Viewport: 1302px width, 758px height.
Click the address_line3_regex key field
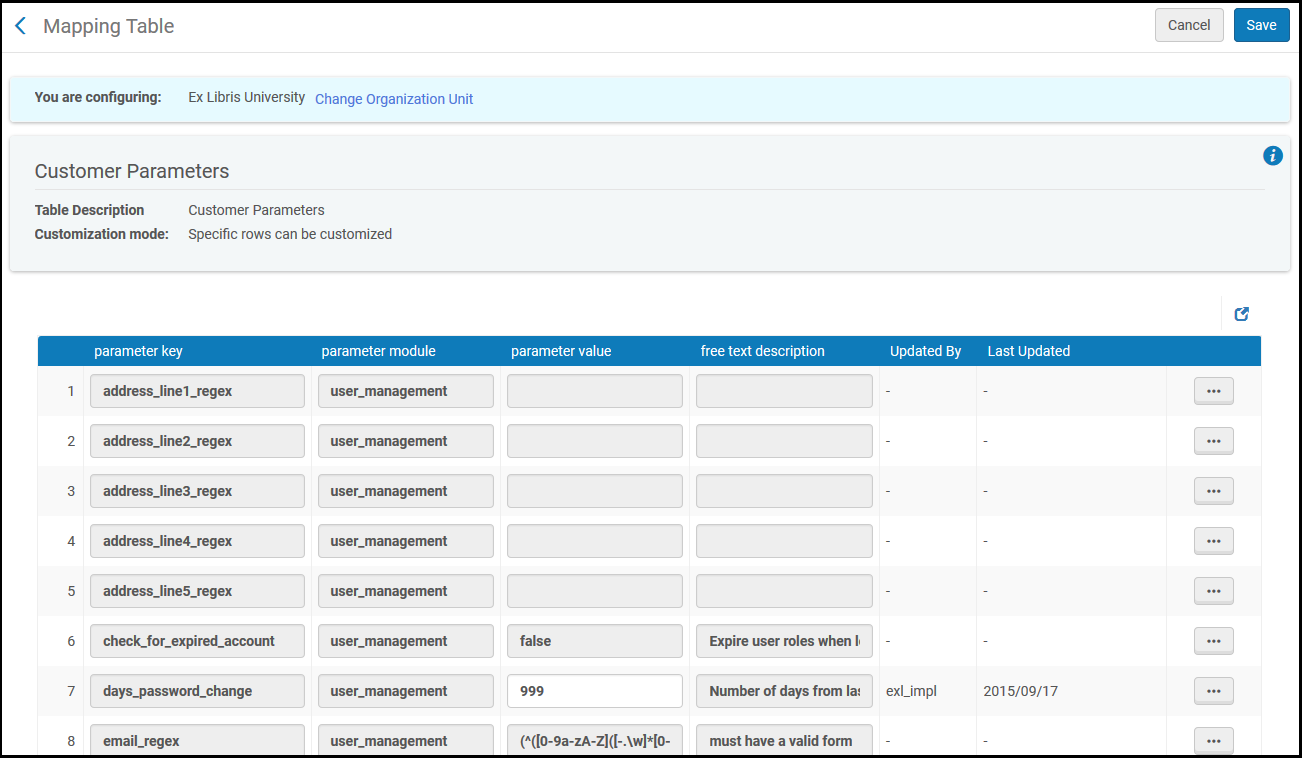click(x=197, y=491)
